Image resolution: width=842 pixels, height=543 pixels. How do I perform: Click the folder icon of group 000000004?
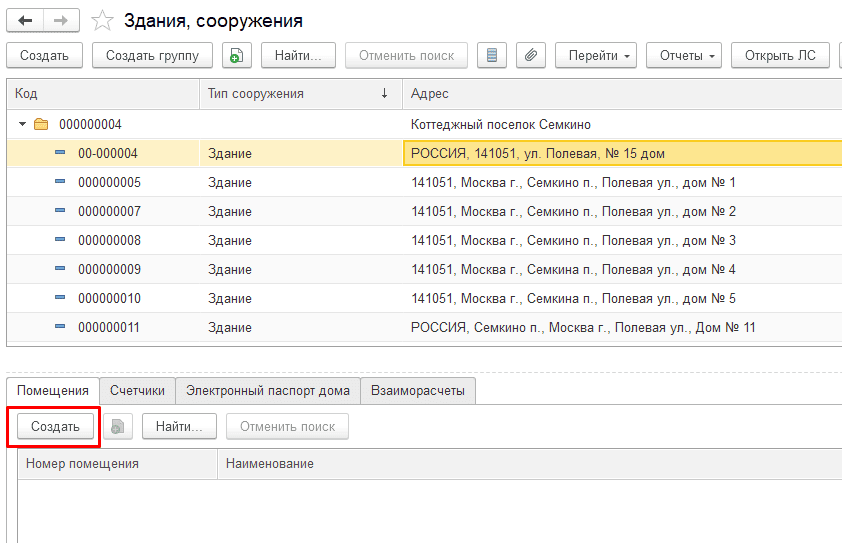tap(41, 125)
